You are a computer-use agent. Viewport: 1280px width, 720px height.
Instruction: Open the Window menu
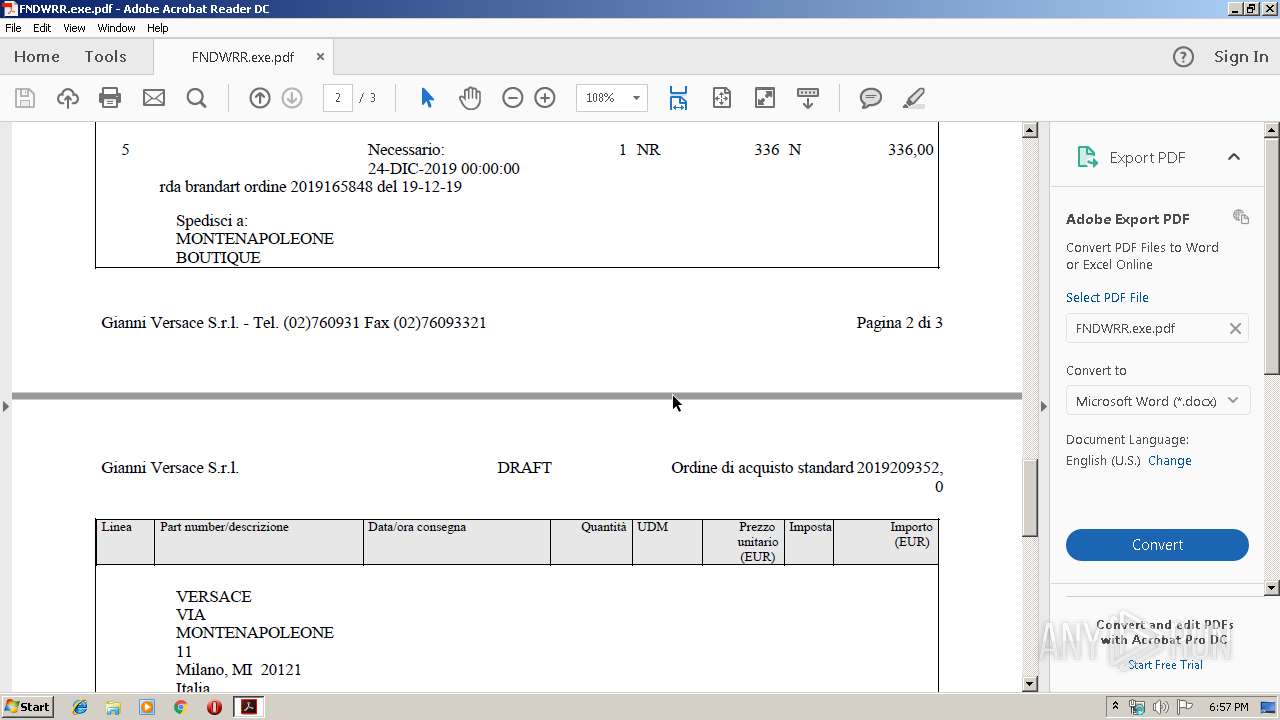[116, 28]
